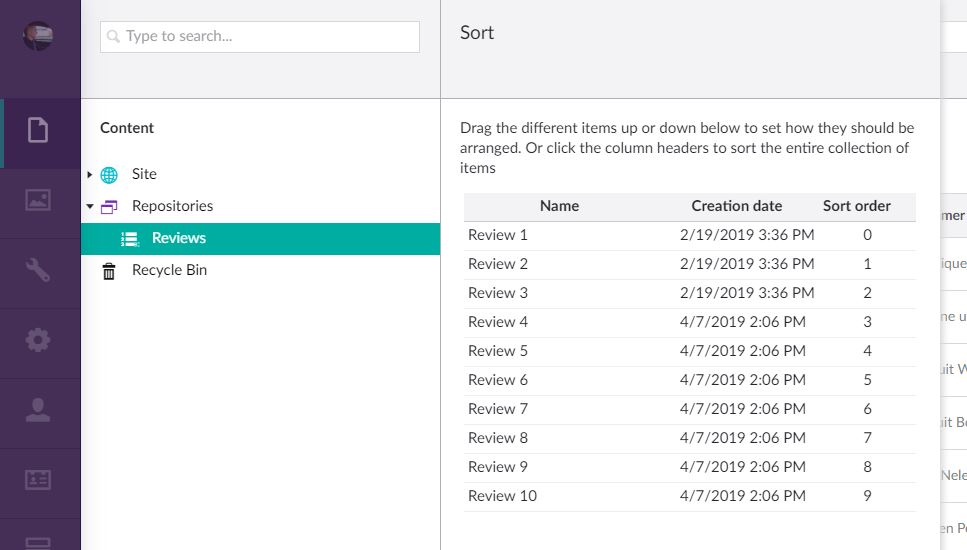The height and width of the screenshot is (550, 967).
Task: Click Review 4 creation date 4/7/2019 2:06 PM
Action: (743, 322)
